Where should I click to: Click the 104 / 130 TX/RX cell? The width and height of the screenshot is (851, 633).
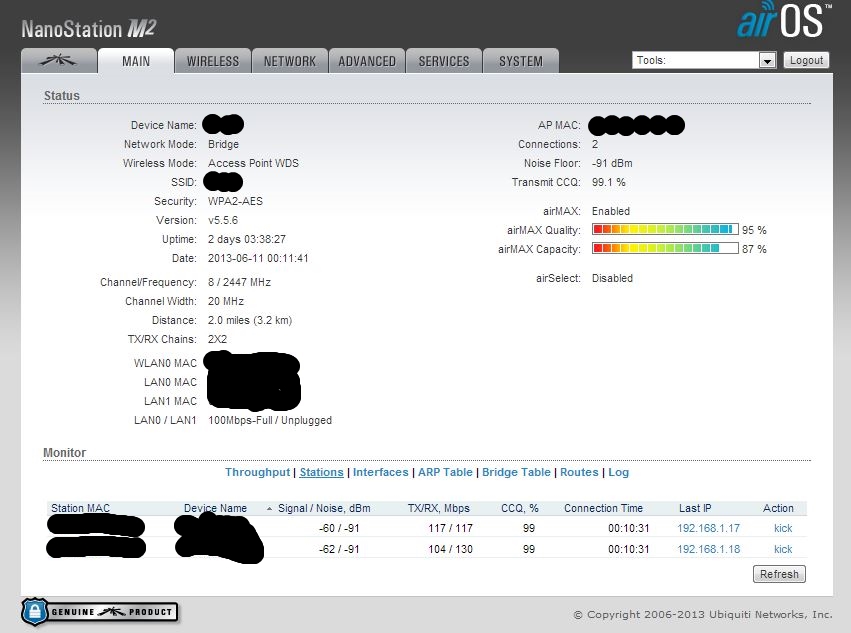pos(450,549)
